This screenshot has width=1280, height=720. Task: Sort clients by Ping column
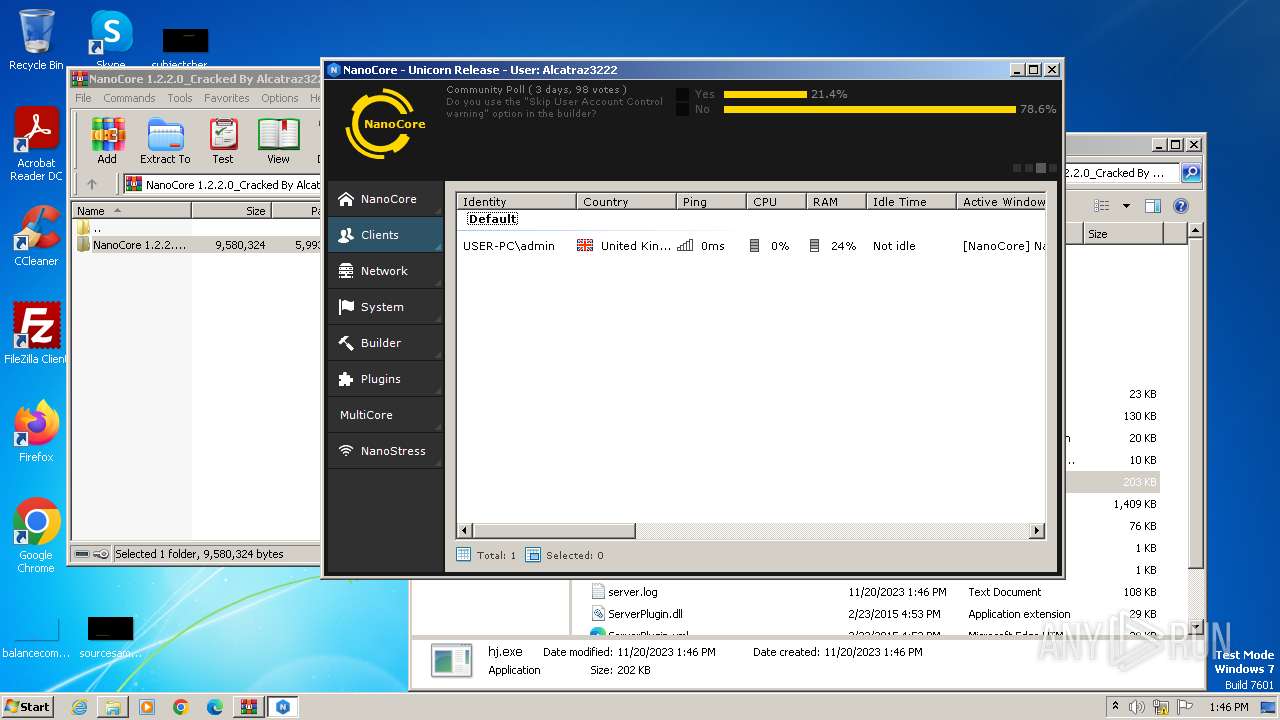pos(711,202)
